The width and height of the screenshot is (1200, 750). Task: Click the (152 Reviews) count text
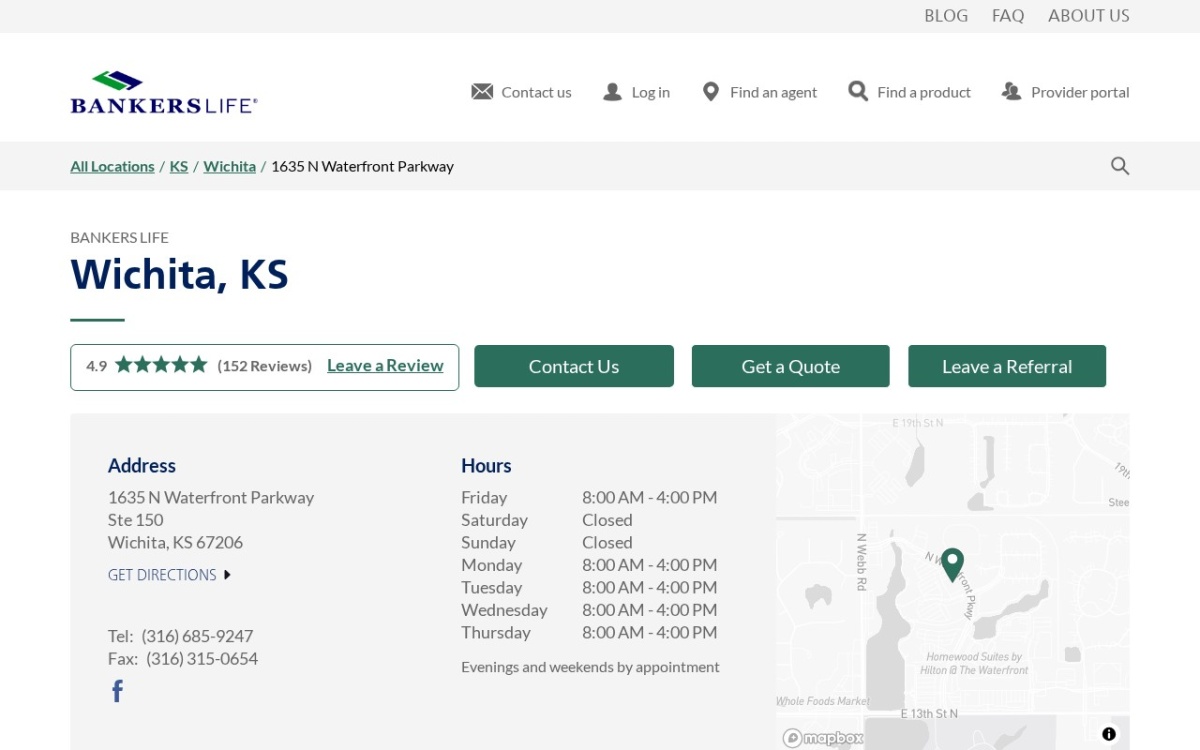coord(265,366)
